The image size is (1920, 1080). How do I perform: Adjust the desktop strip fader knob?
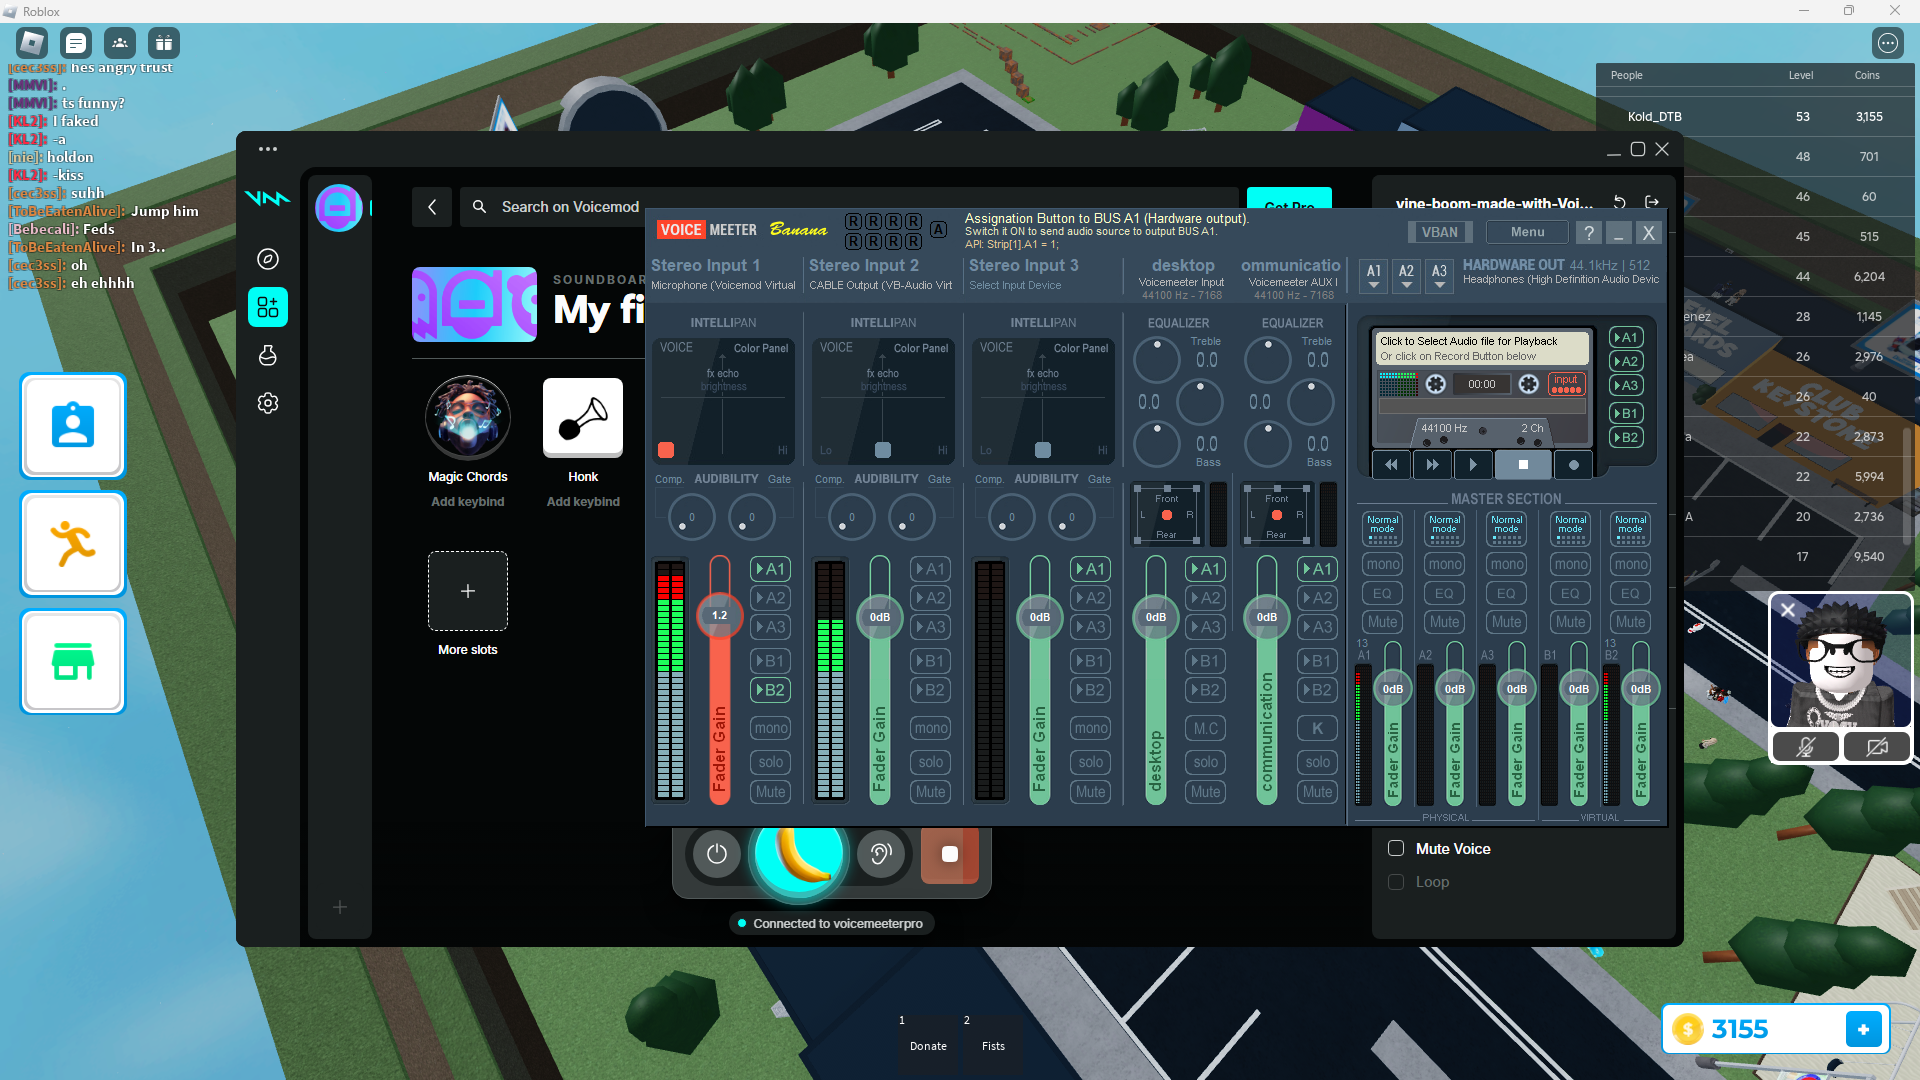pyautogui.click(x=1156, y=617)
